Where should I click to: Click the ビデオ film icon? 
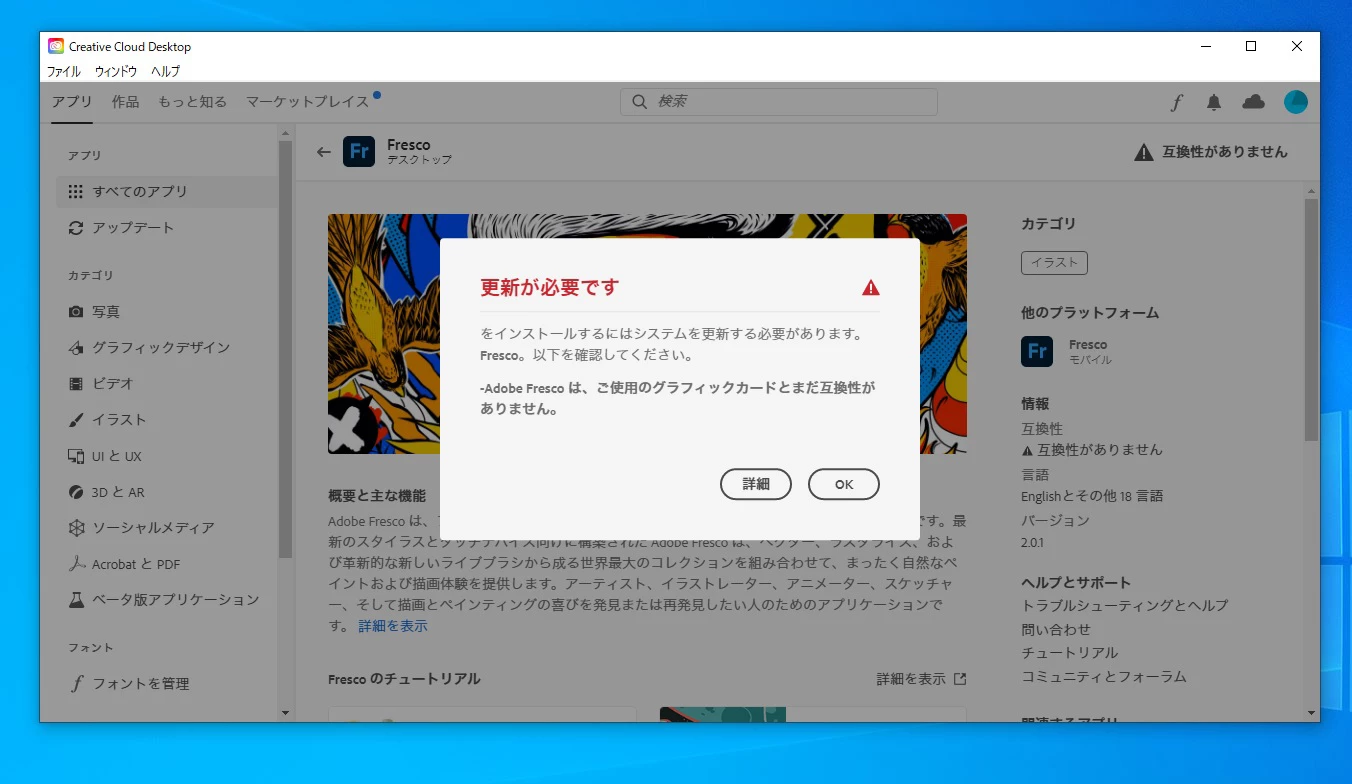point(76,384)
